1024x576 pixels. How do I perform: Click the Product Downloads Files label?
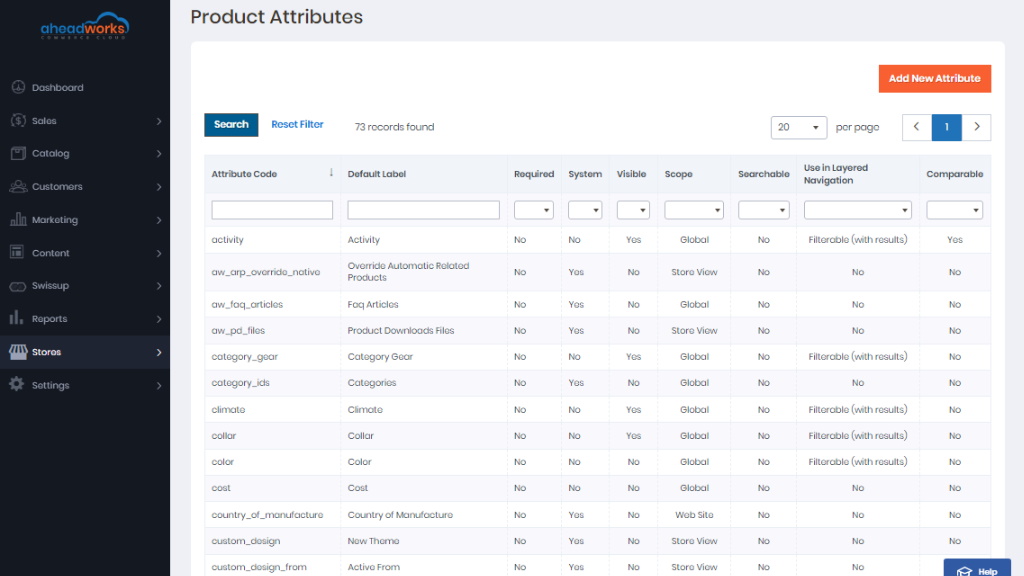[x=400, y=330]
